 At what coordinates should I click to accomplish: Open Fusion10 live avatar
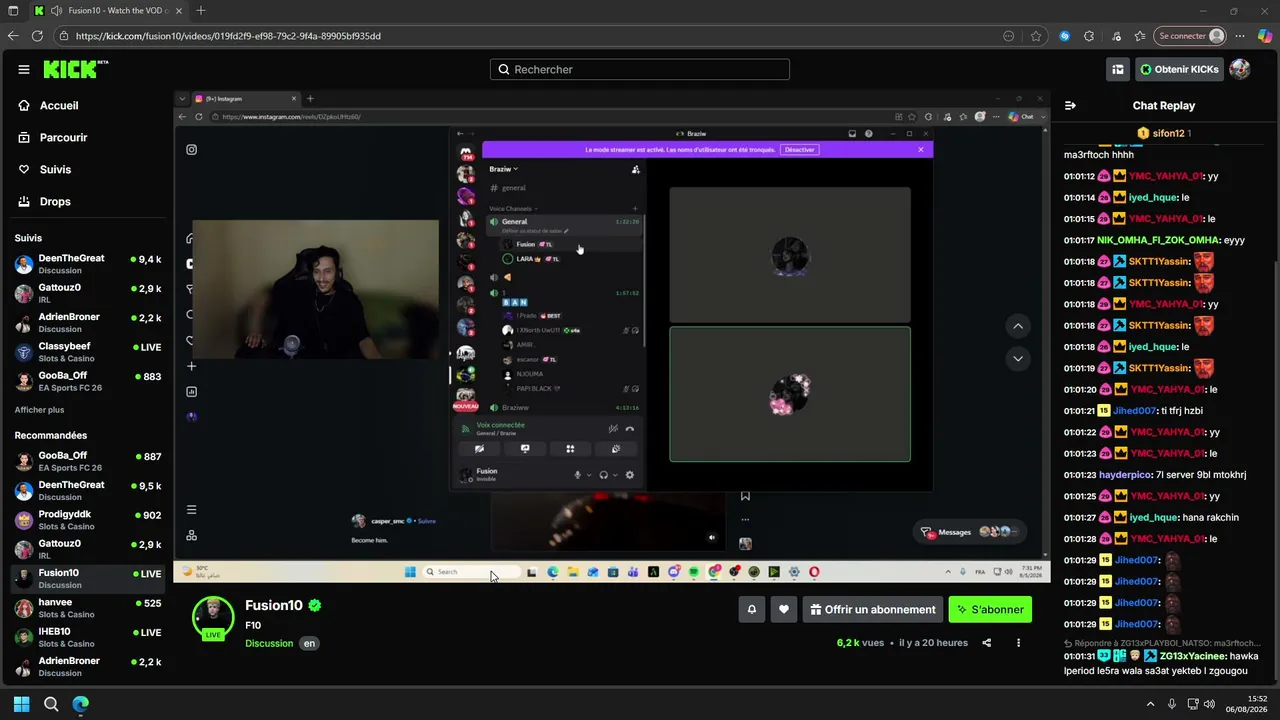(213, 618)
